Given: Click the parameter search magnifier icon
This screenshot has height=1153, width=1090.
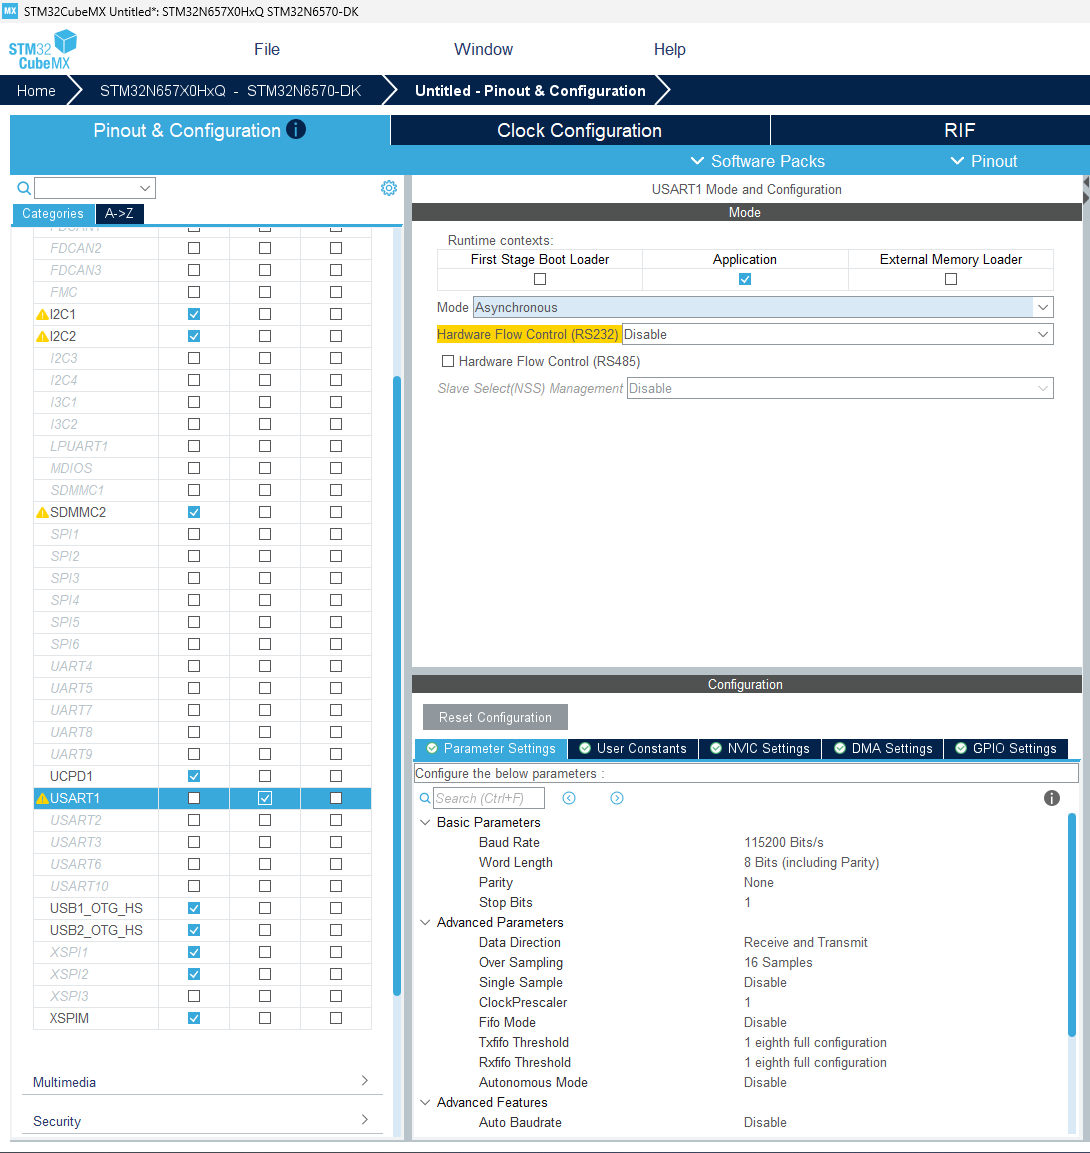Looking at the screenshot, I should (x=424, y=798).
